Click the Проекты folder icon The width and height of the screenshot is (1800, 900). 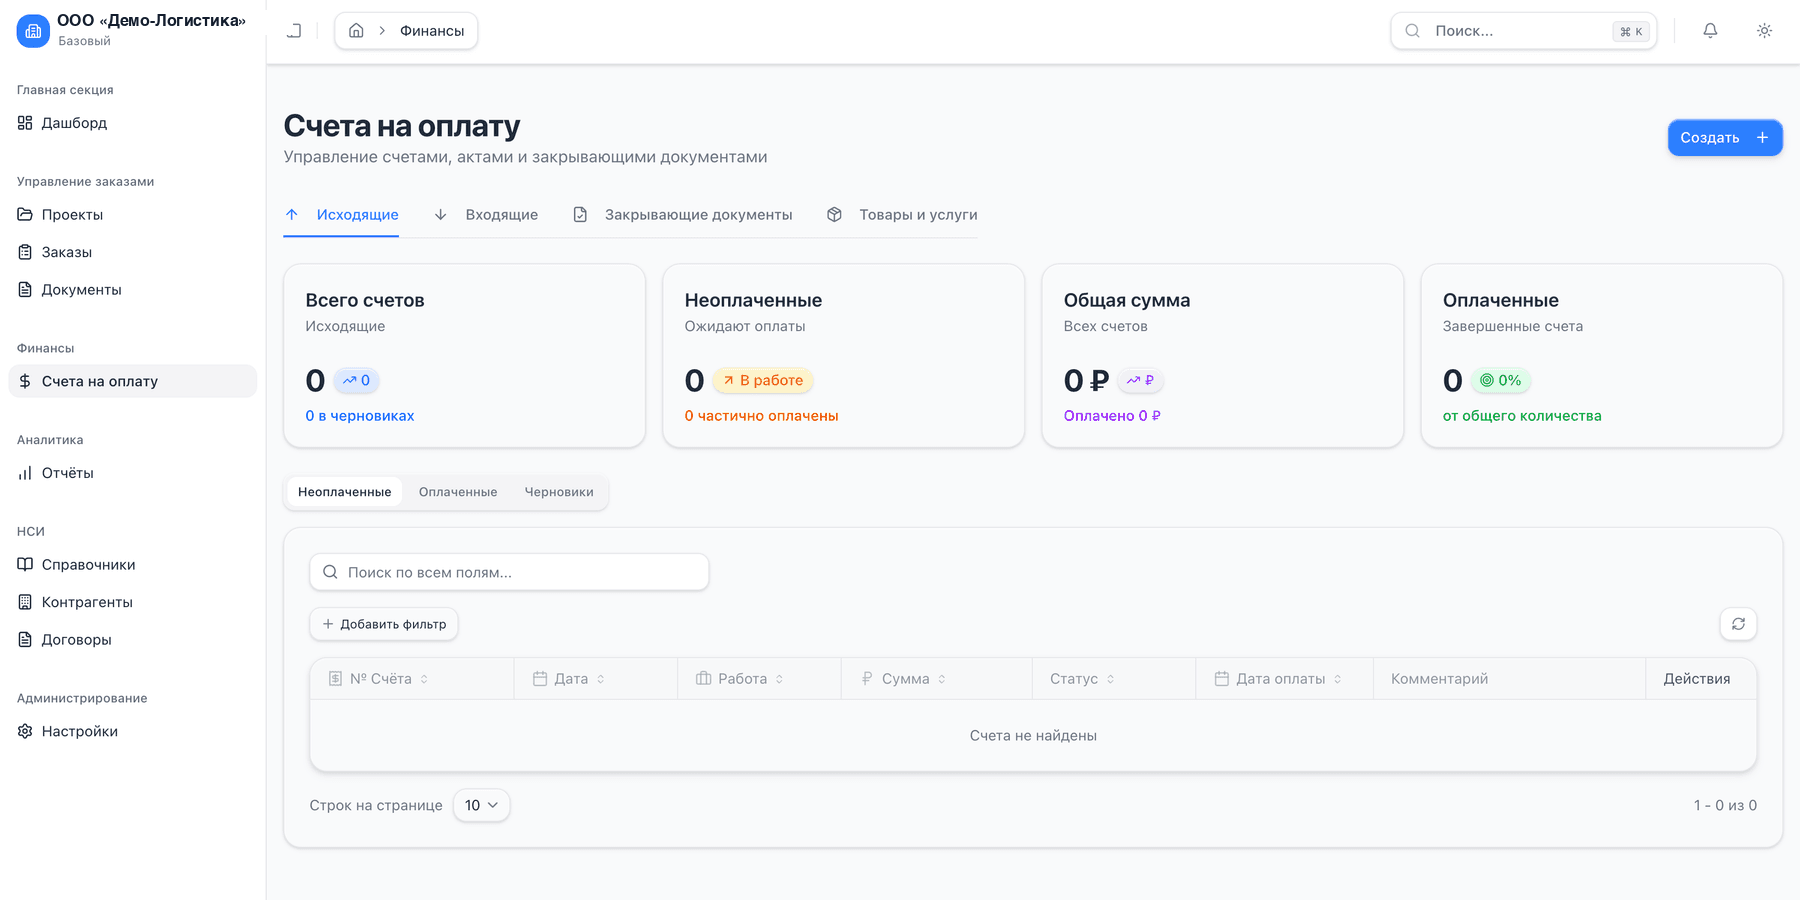click(25, 215)
